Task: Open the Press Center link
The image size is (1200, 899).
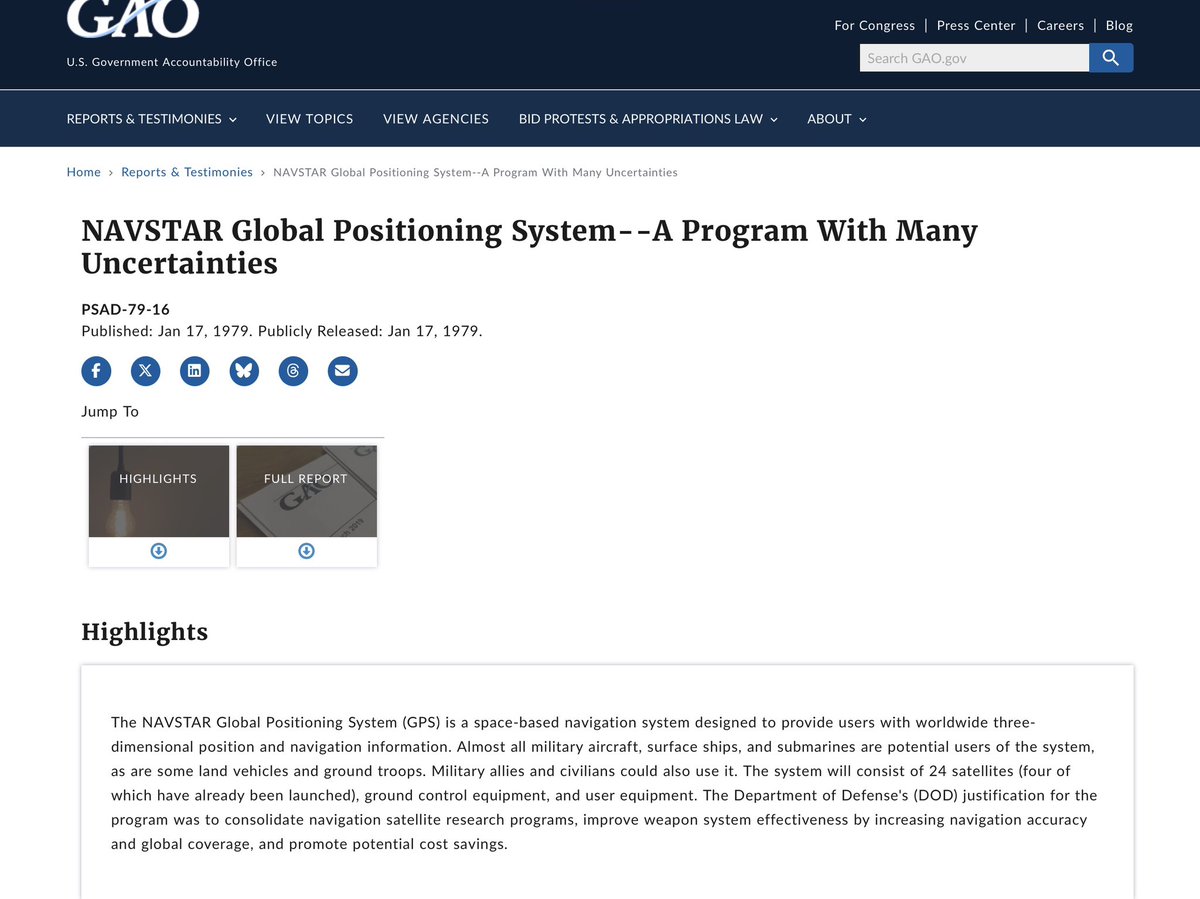Action: 976,25
